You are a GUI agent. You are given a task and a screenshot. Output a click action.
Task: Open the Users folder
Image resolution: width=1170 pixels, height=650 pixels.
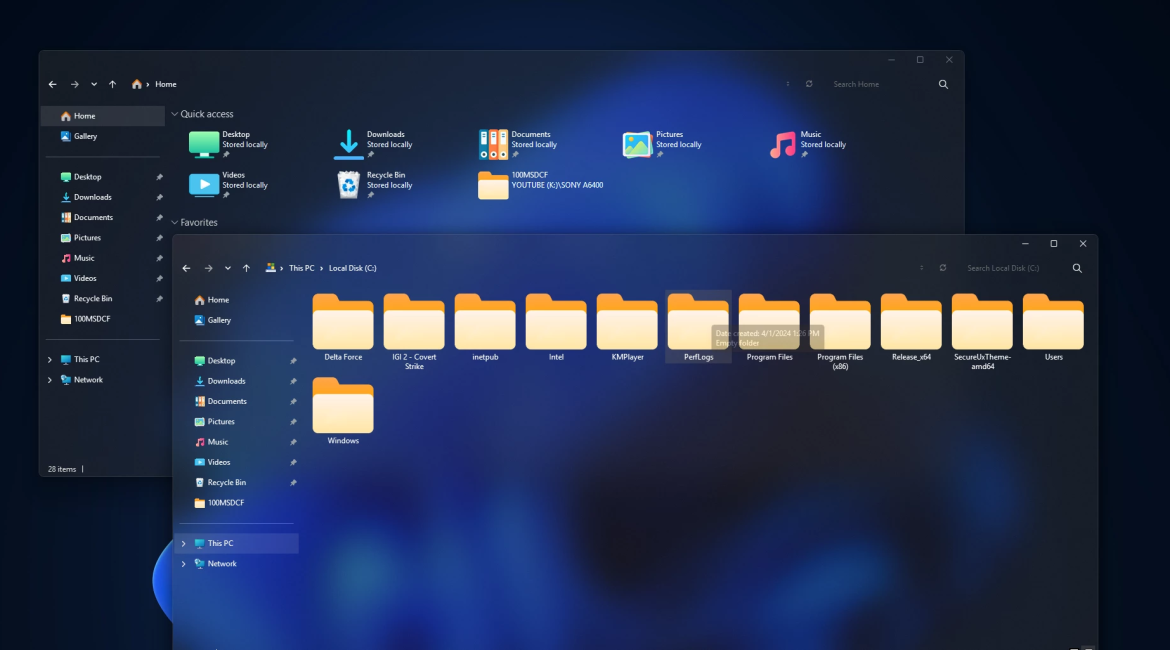[x=1053, y=325]
